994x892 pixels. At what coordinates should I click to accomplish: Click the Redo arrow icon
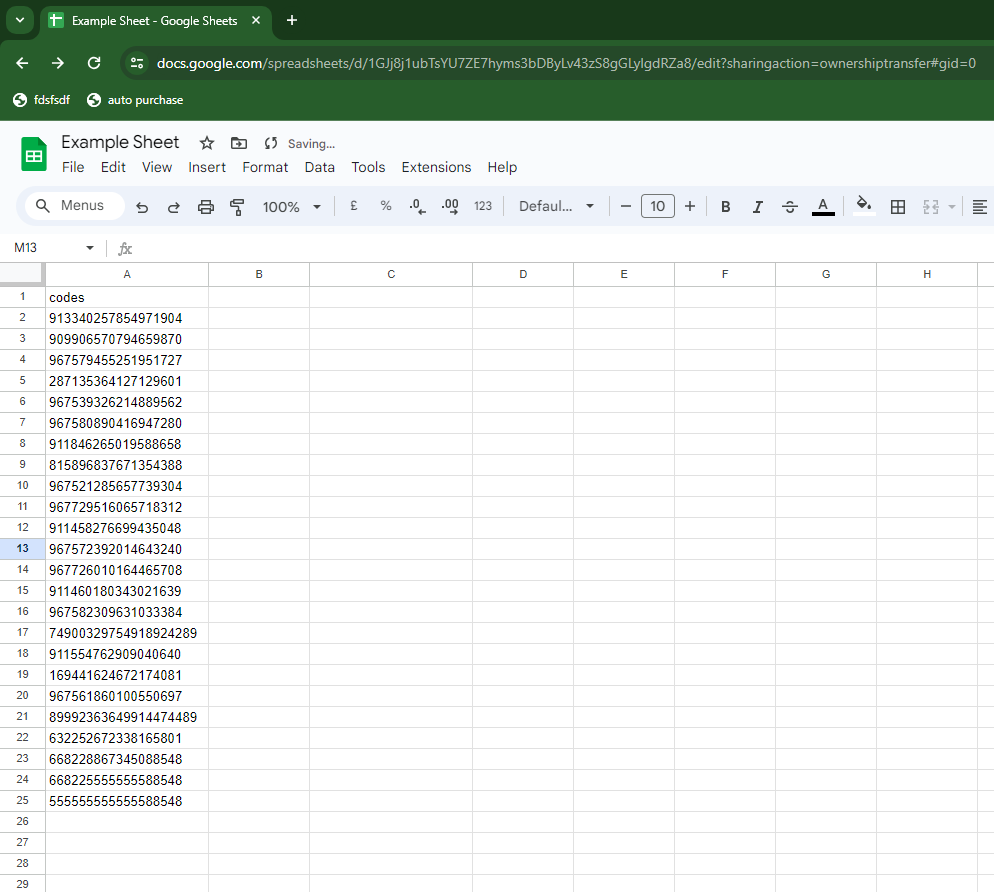point(173,207)
